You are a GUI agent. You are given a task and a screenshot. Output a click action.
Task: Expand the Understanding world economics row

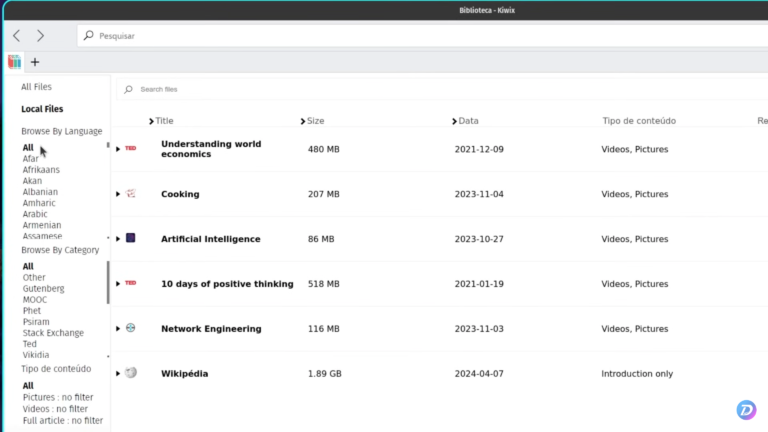(118, 149)
